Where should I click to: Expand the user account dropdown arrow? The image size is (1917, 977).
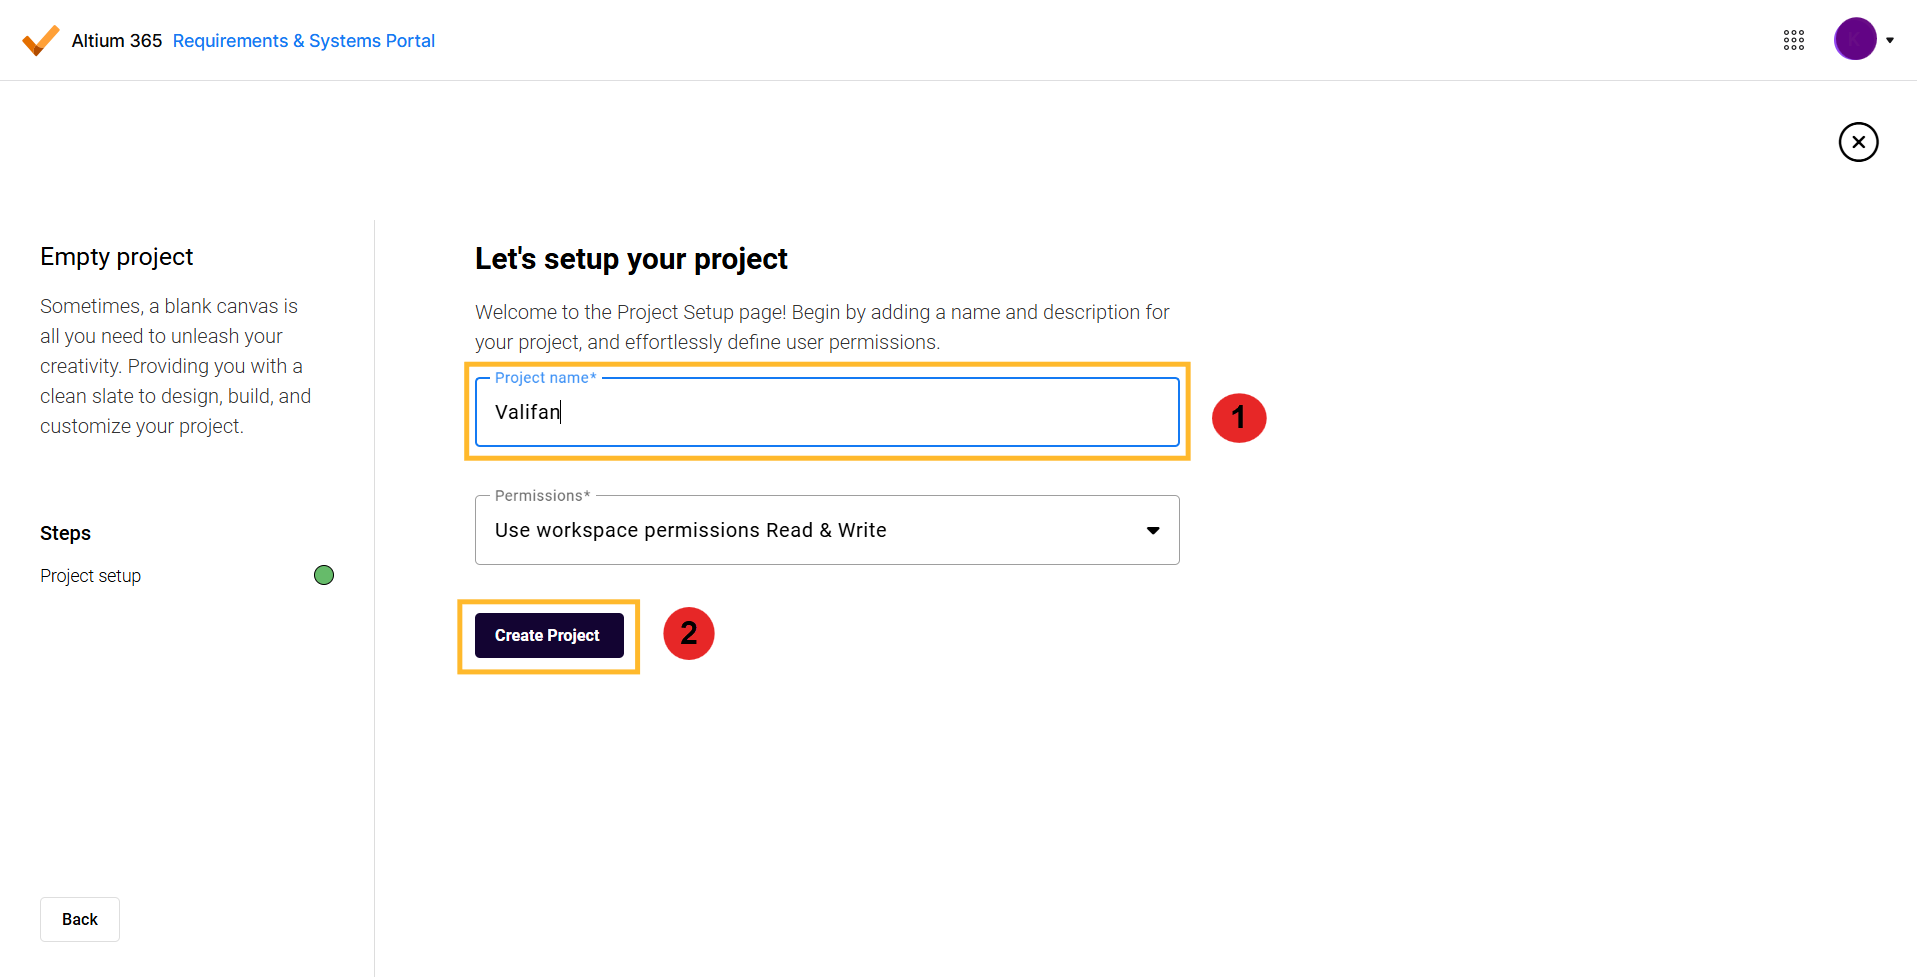click(1890, 40)
